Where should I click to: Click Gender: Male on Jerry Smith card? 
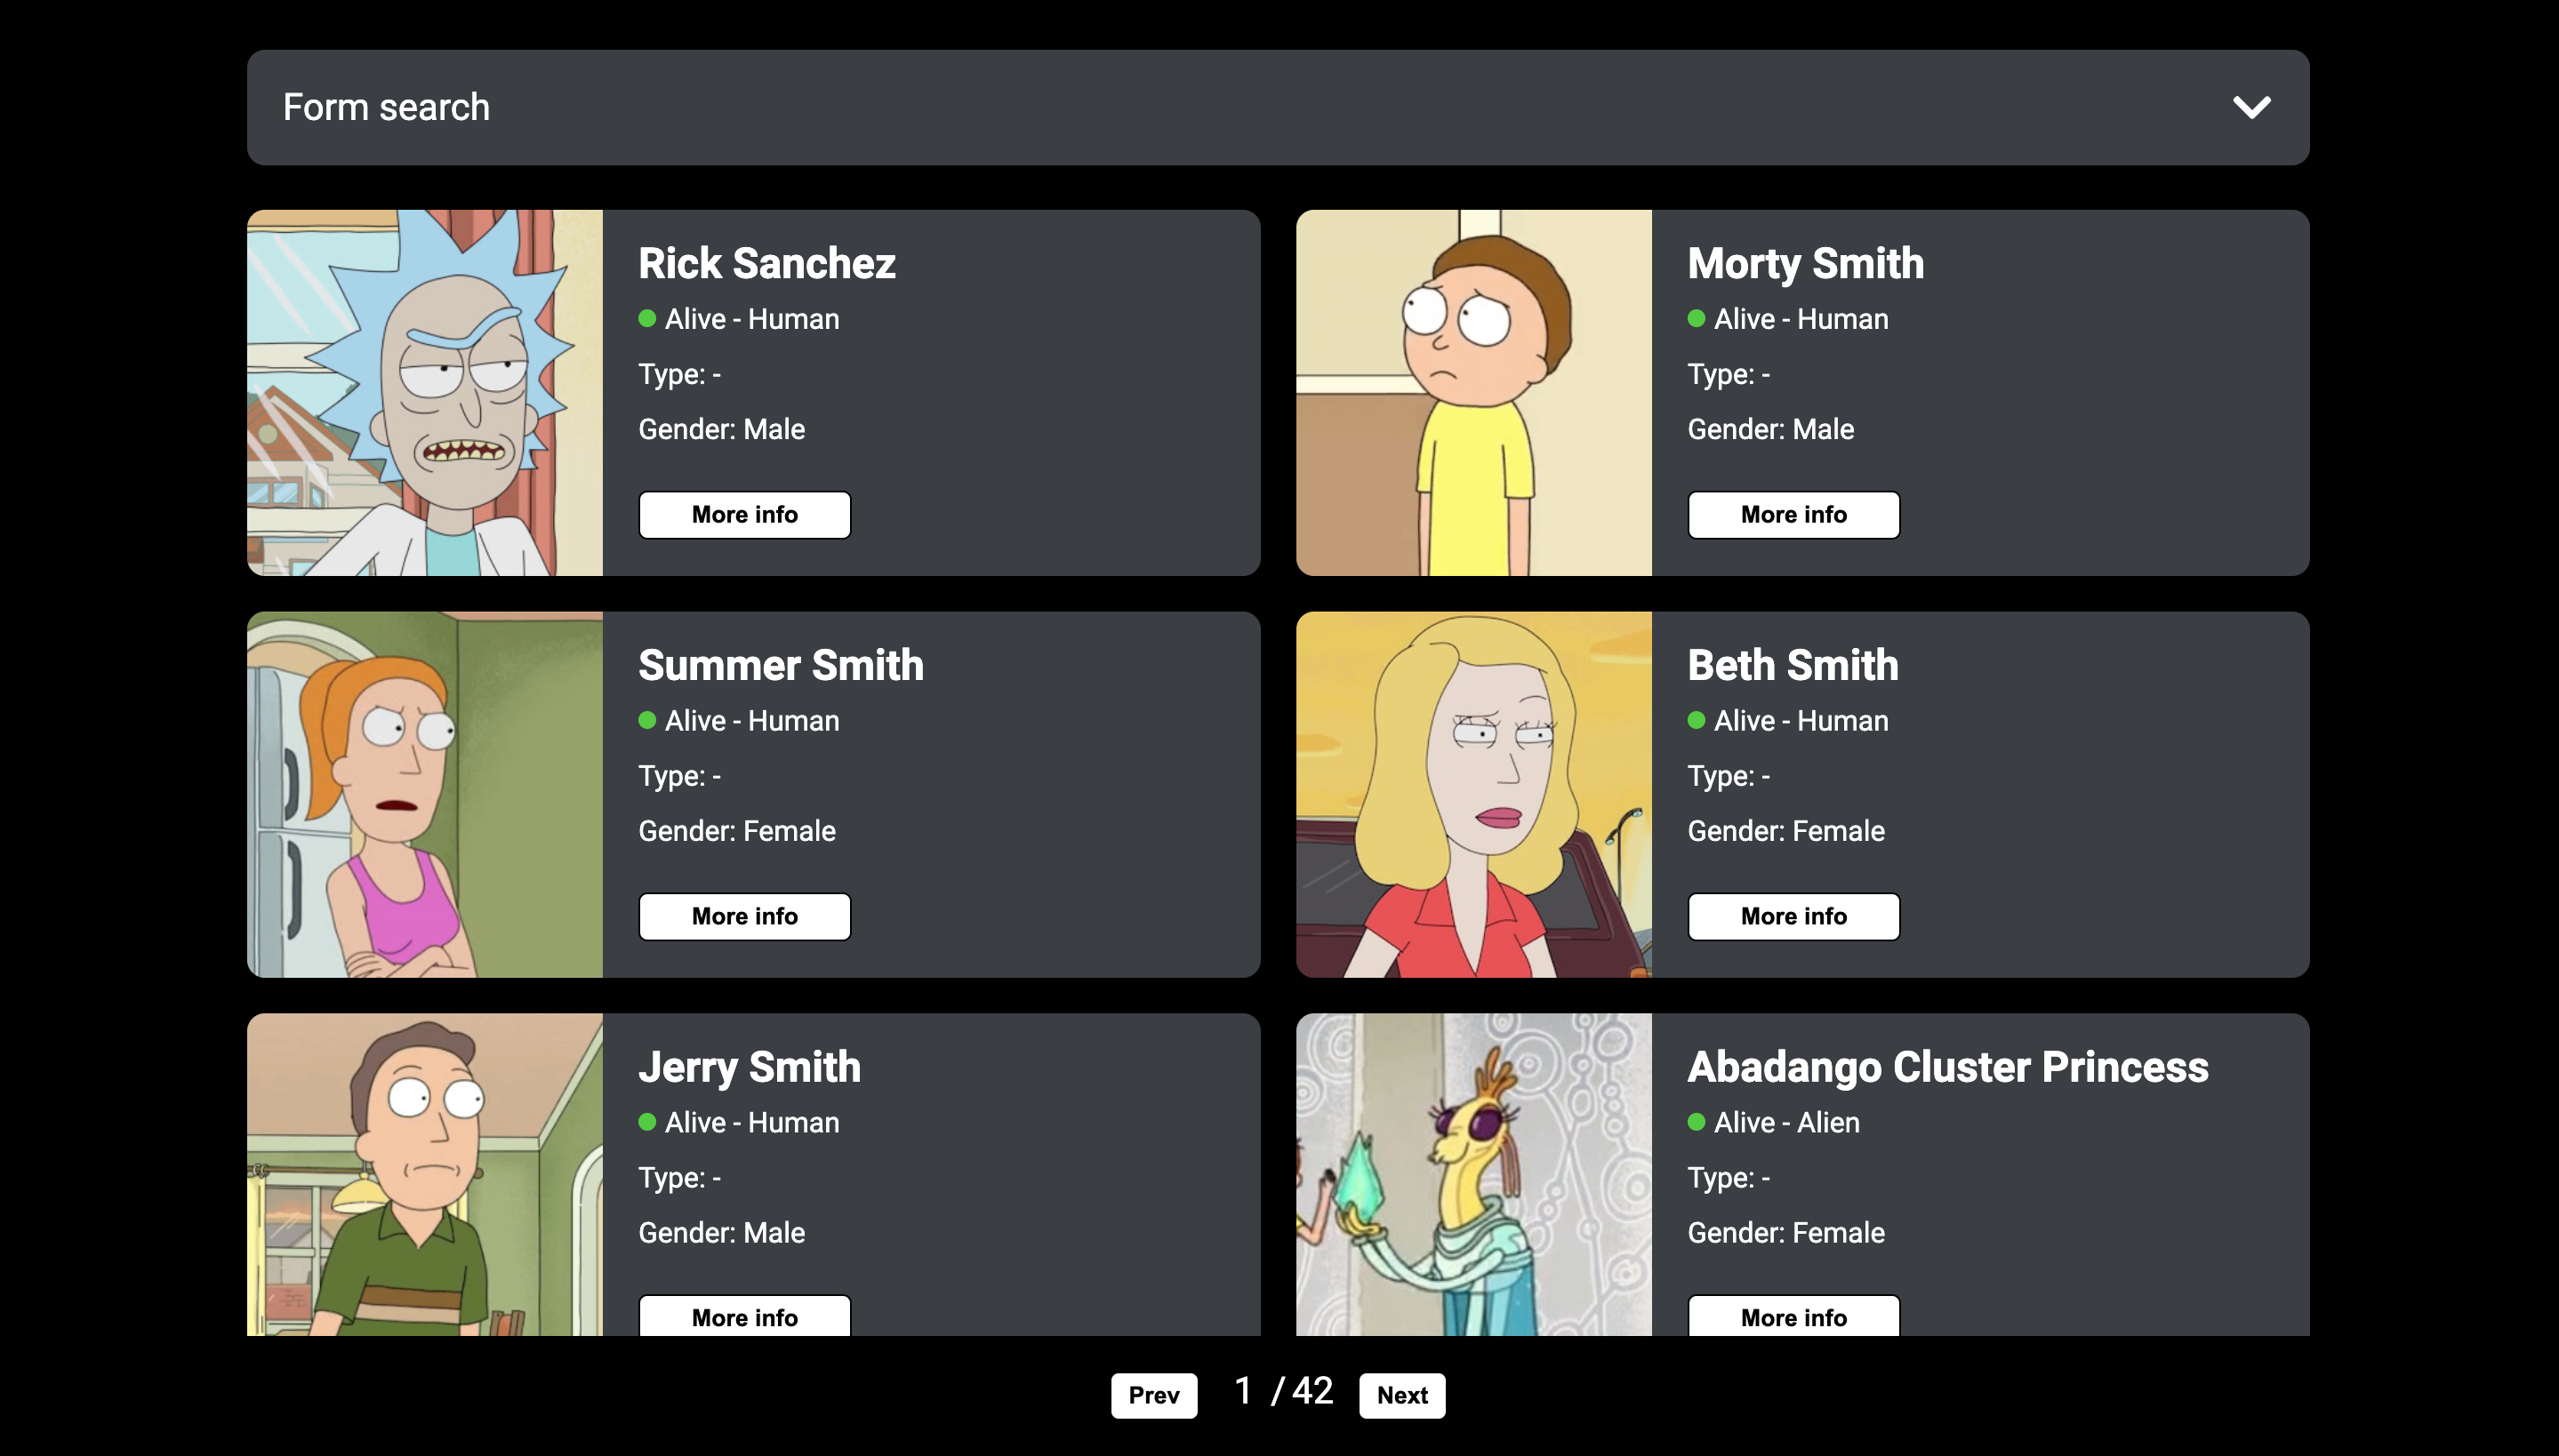(x=722, y=1233)
